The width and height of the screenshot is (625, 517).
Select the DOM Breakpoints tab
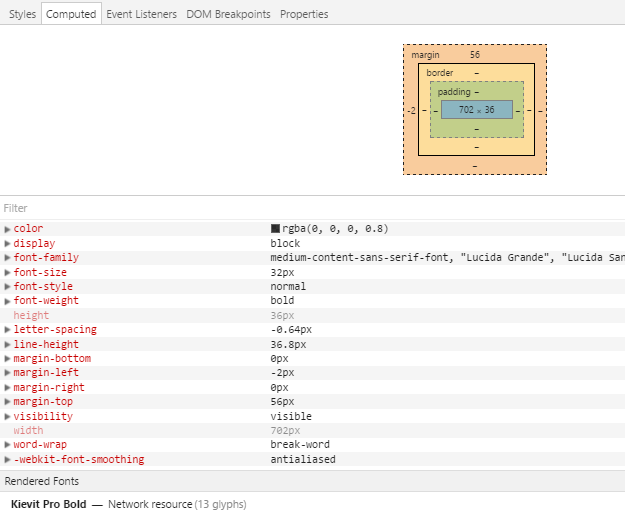229,14
